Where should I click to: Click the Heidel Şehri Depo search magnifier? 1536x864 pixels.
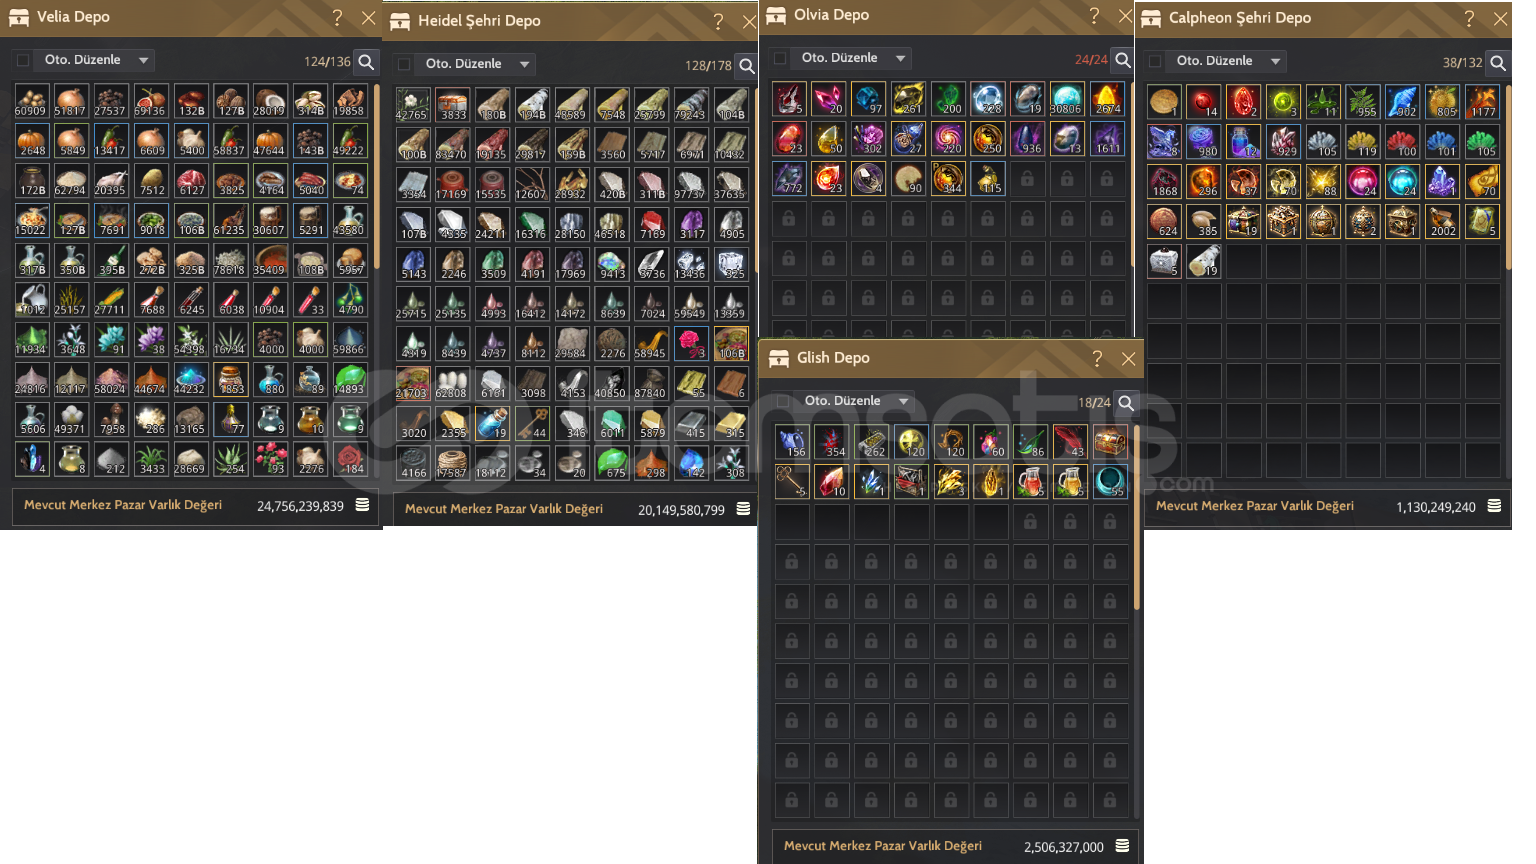coord(746,66)
